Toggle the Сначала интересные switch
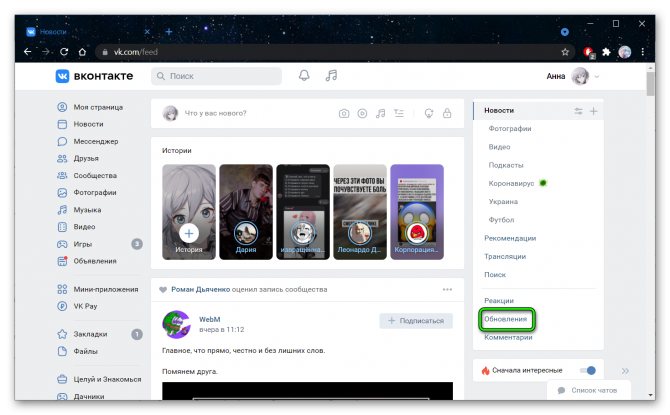This screenshot has height=415, width=670. (x=588, y=370)
